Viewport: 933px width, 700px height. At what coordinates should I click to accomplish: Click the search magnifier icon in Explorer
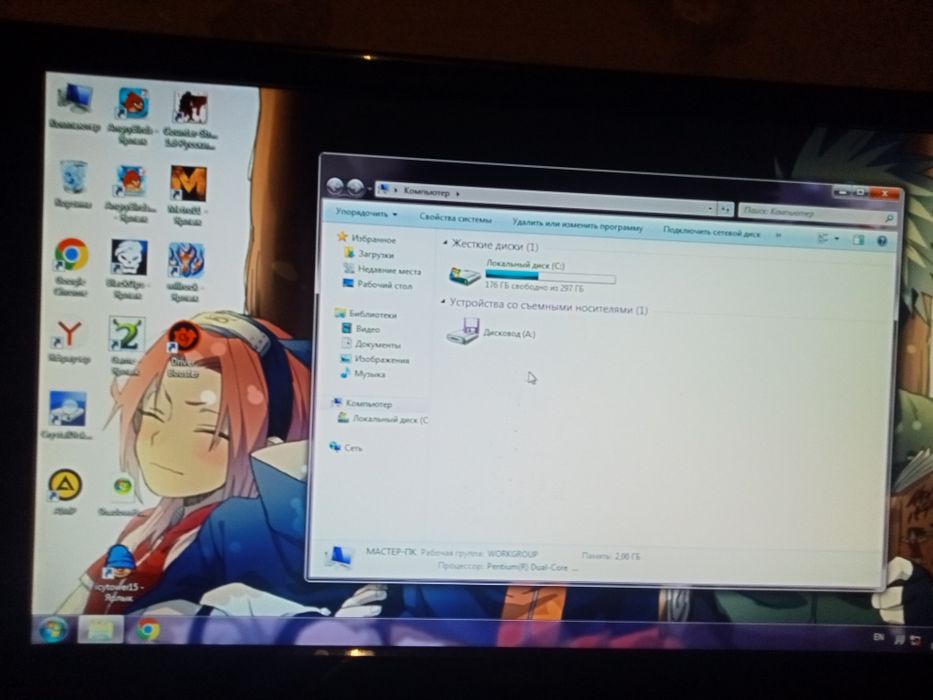pos(890,218)
